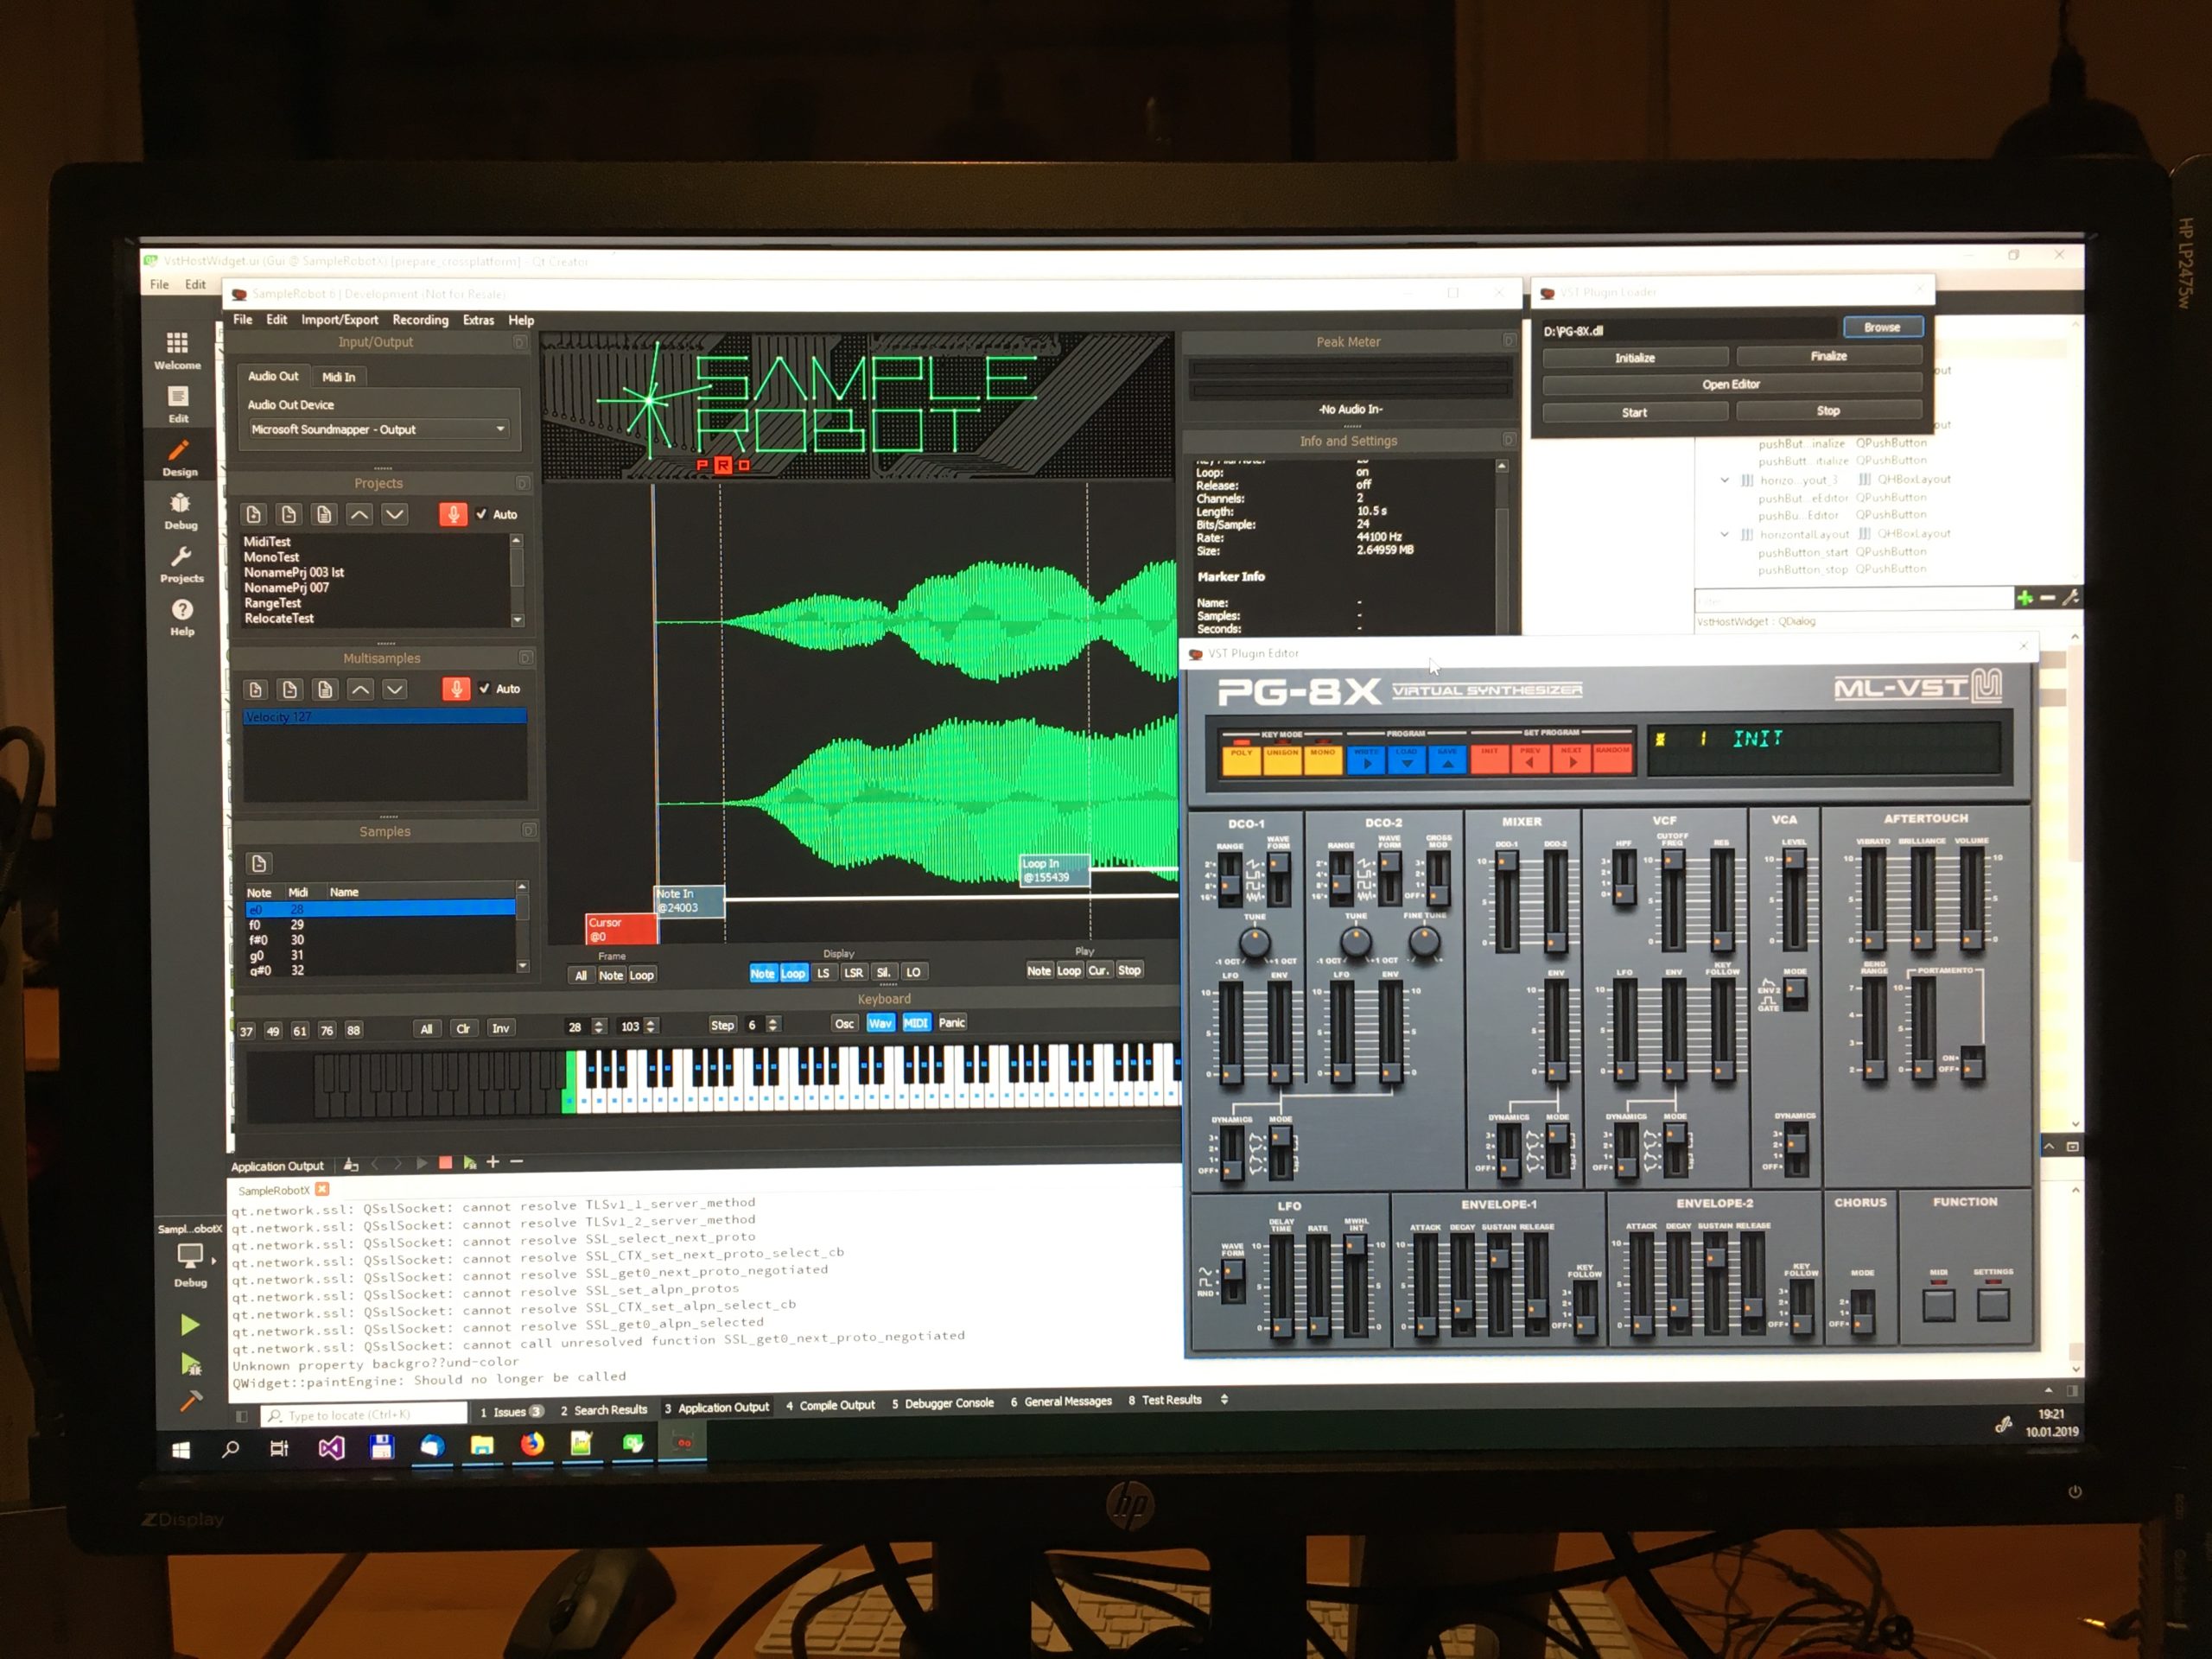Launch Firefox from the Windows taskbar
The width and height of the screenshot is (2212, 1659).
pos(532,1444)
